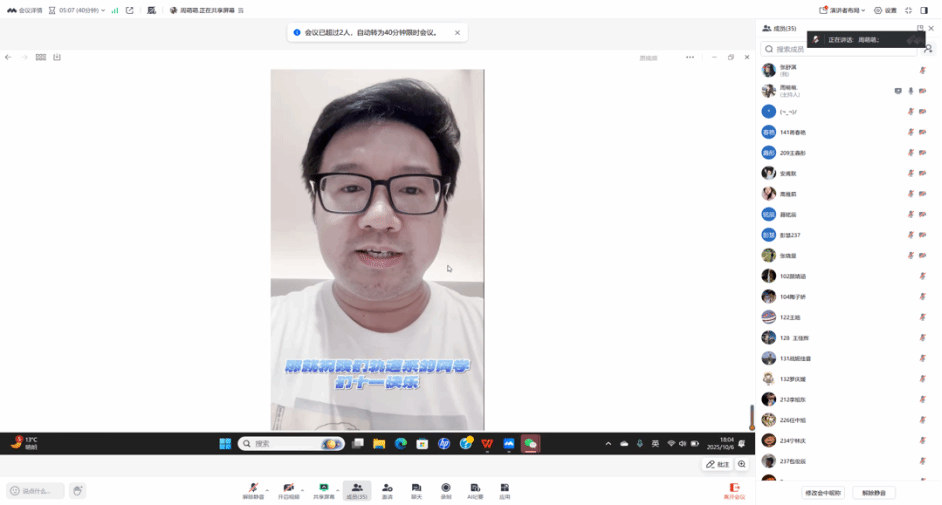Open the 邀请 invite icon

pos(387,488)
